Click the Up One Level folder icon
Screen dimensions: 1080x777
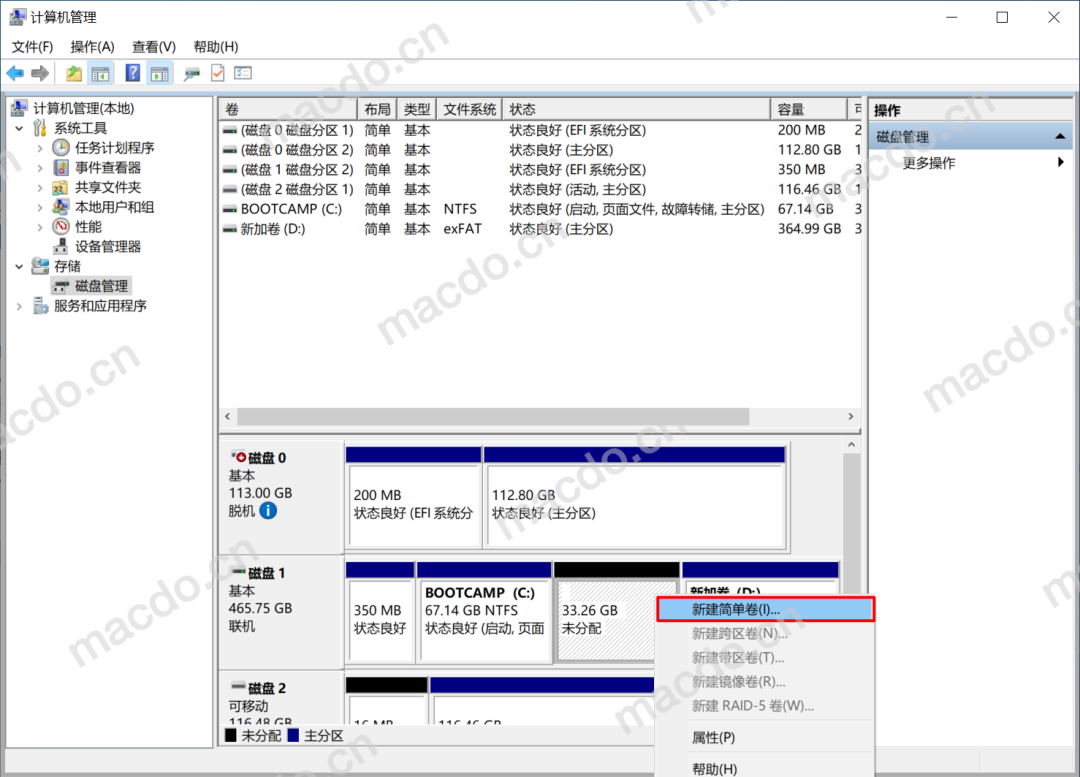pyautogui.click(x=74, y=73)
